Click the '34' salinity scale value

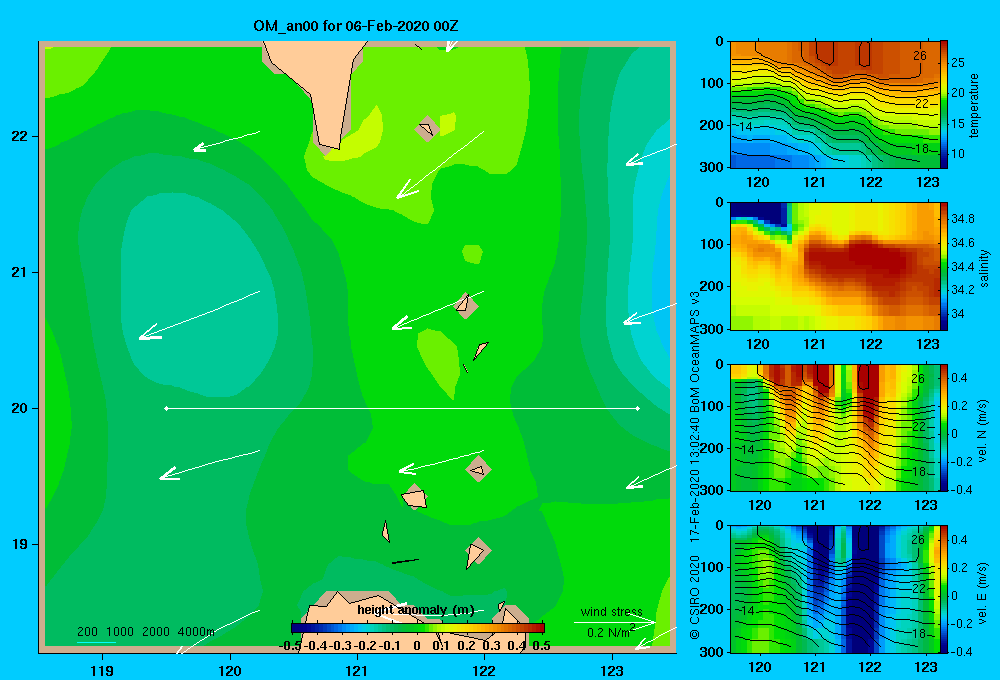(x=957, y=313)
